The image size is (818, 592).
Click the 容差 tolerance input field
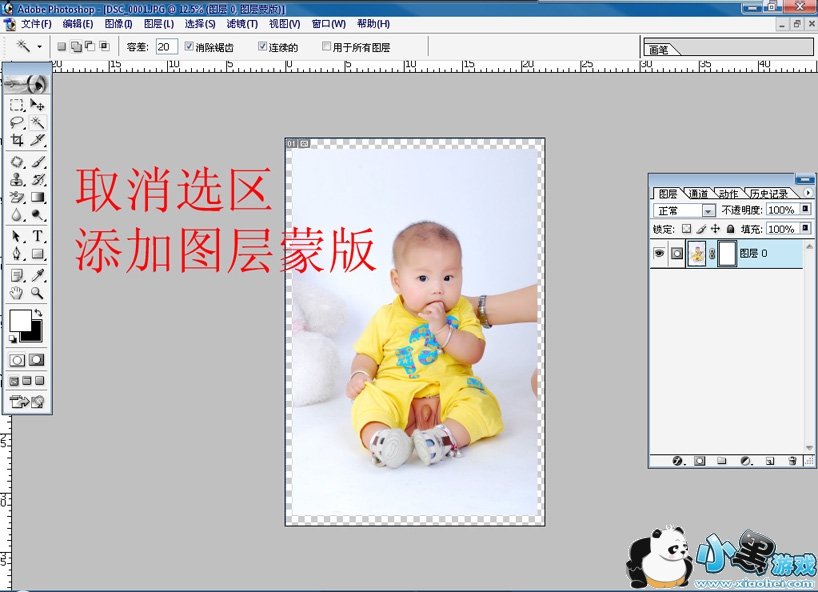point(166,46)
